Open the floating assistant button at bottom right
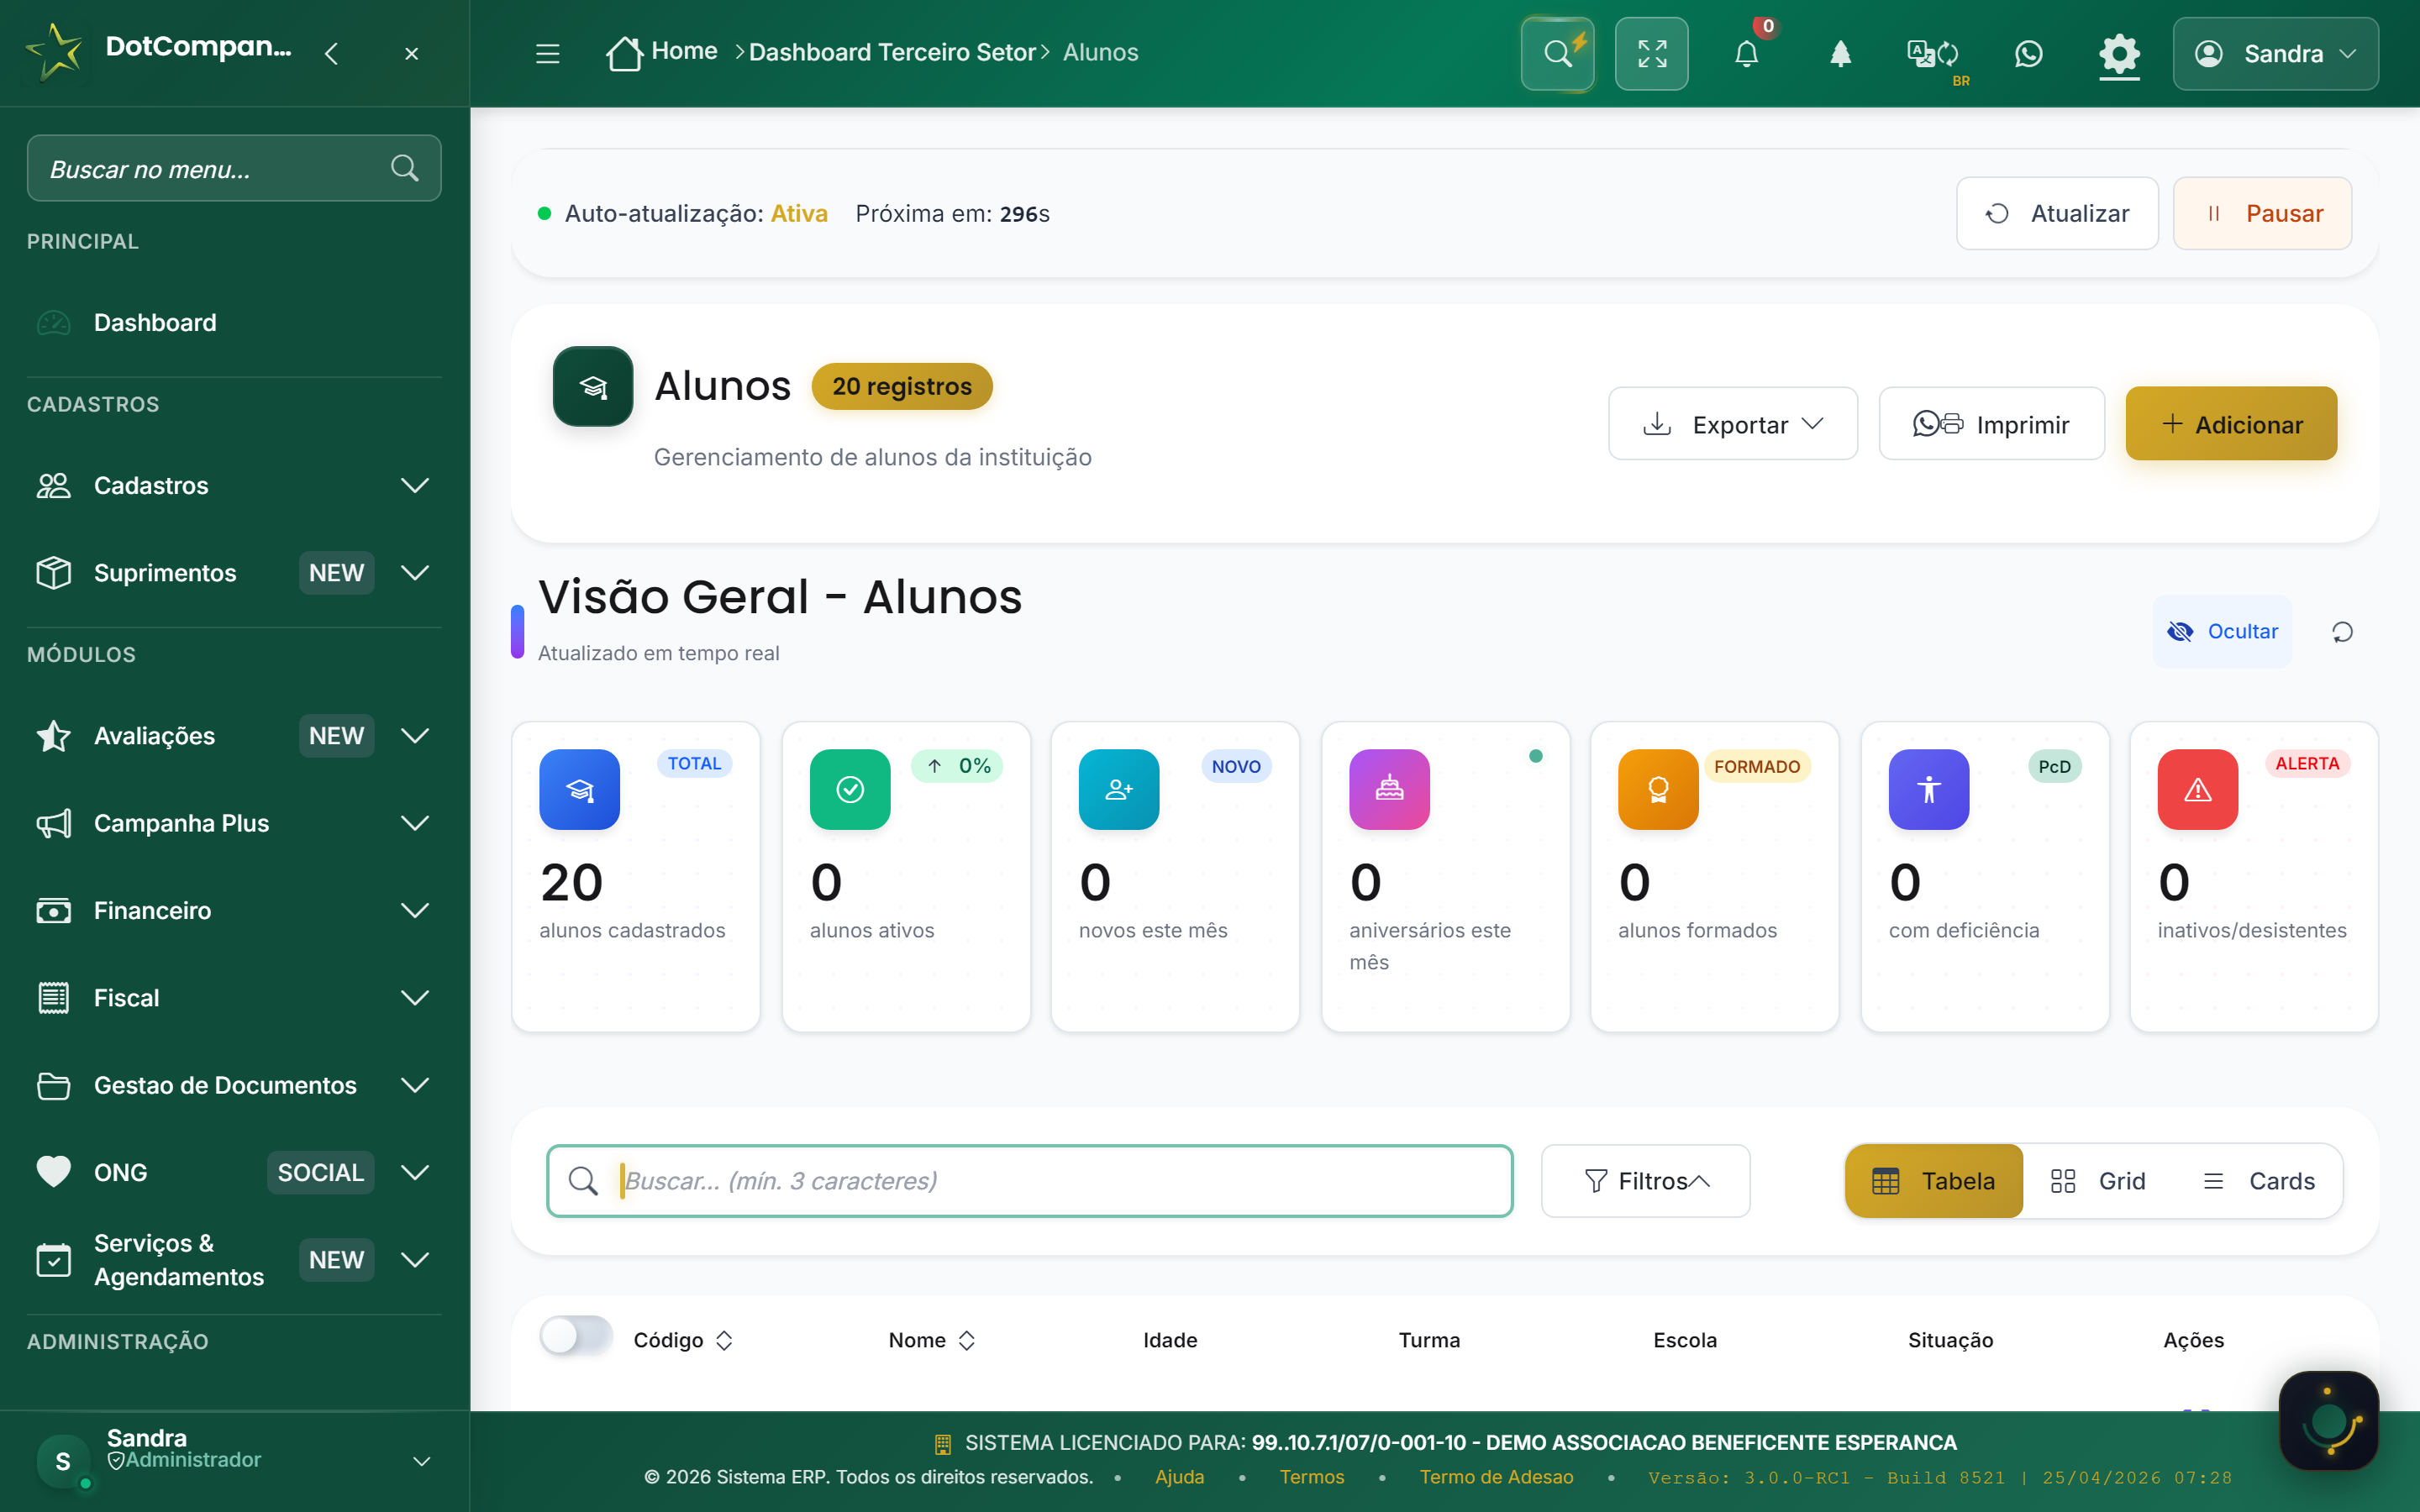The height and width of the screenshot is (1512, 2420). pyautogui.click(x=2328, y=1420)
